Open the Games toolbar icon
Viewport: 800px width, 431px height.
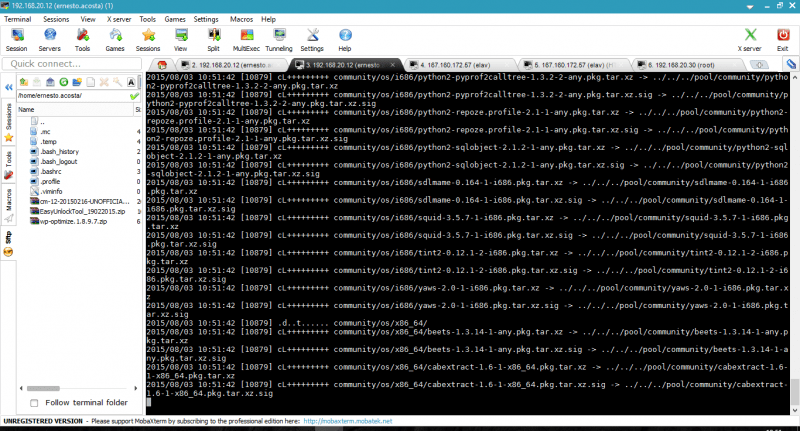(x=115, y=39)
